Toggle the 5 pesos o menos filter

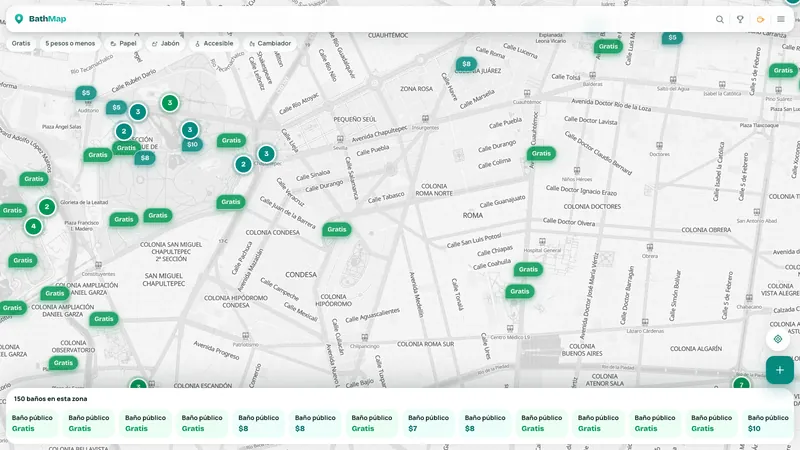click(x=70, y=43)
